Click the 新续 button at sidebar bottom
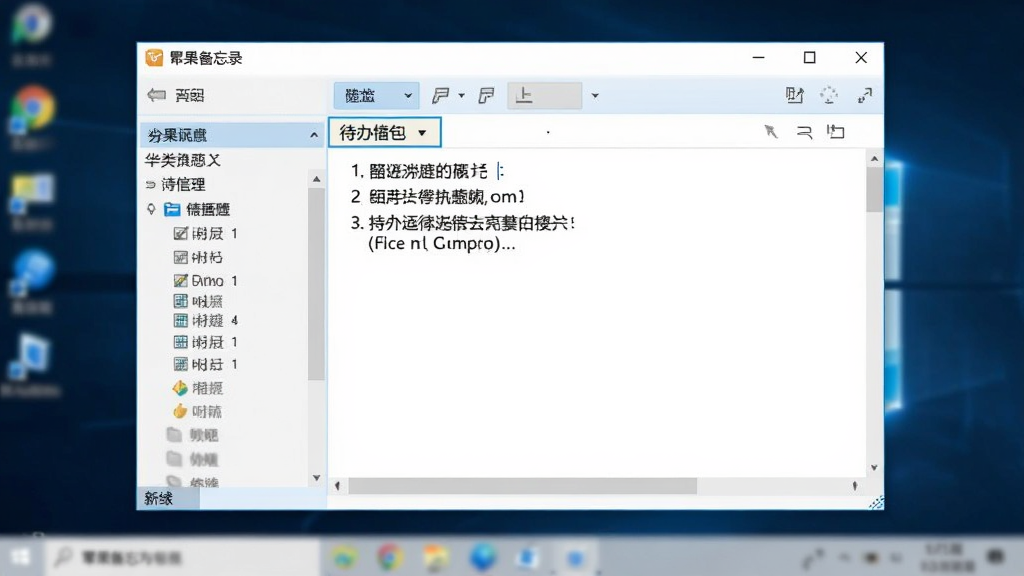Image resolution: width=1024 pixels, height=576 pixels. tap(167, 499)
